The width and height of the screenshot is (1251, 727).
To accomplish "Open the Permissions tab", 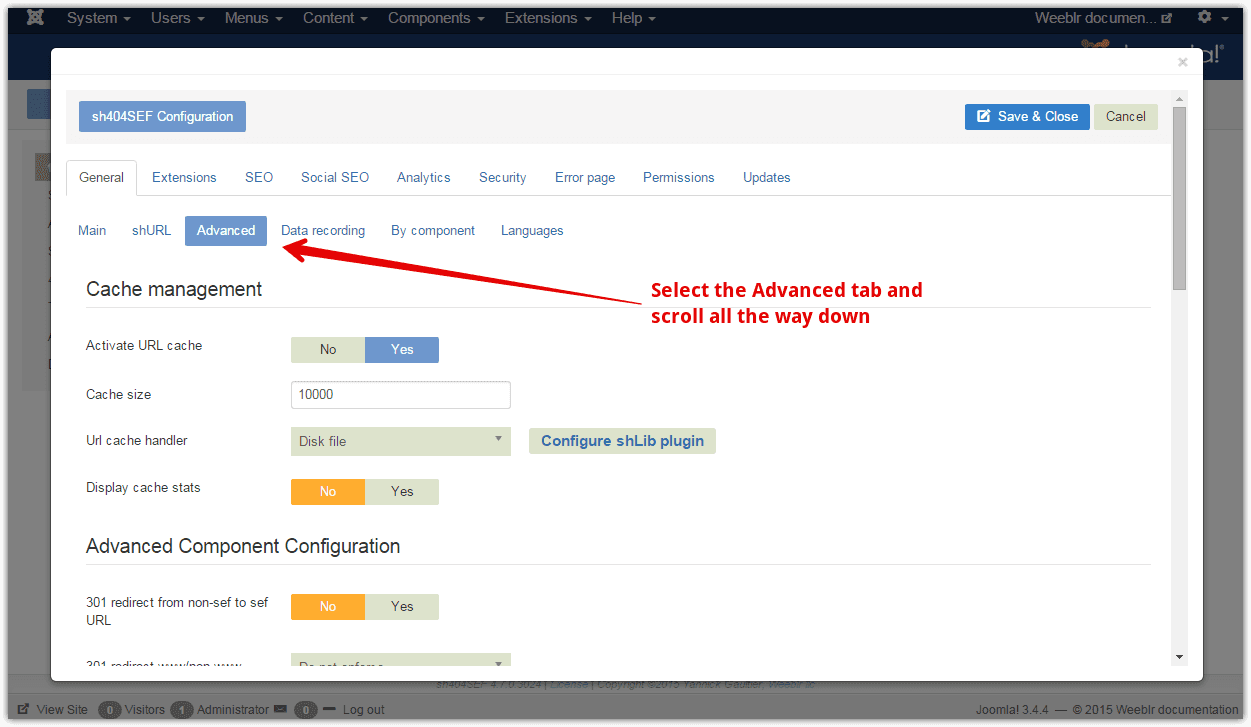I will click(x=679, y=177).
